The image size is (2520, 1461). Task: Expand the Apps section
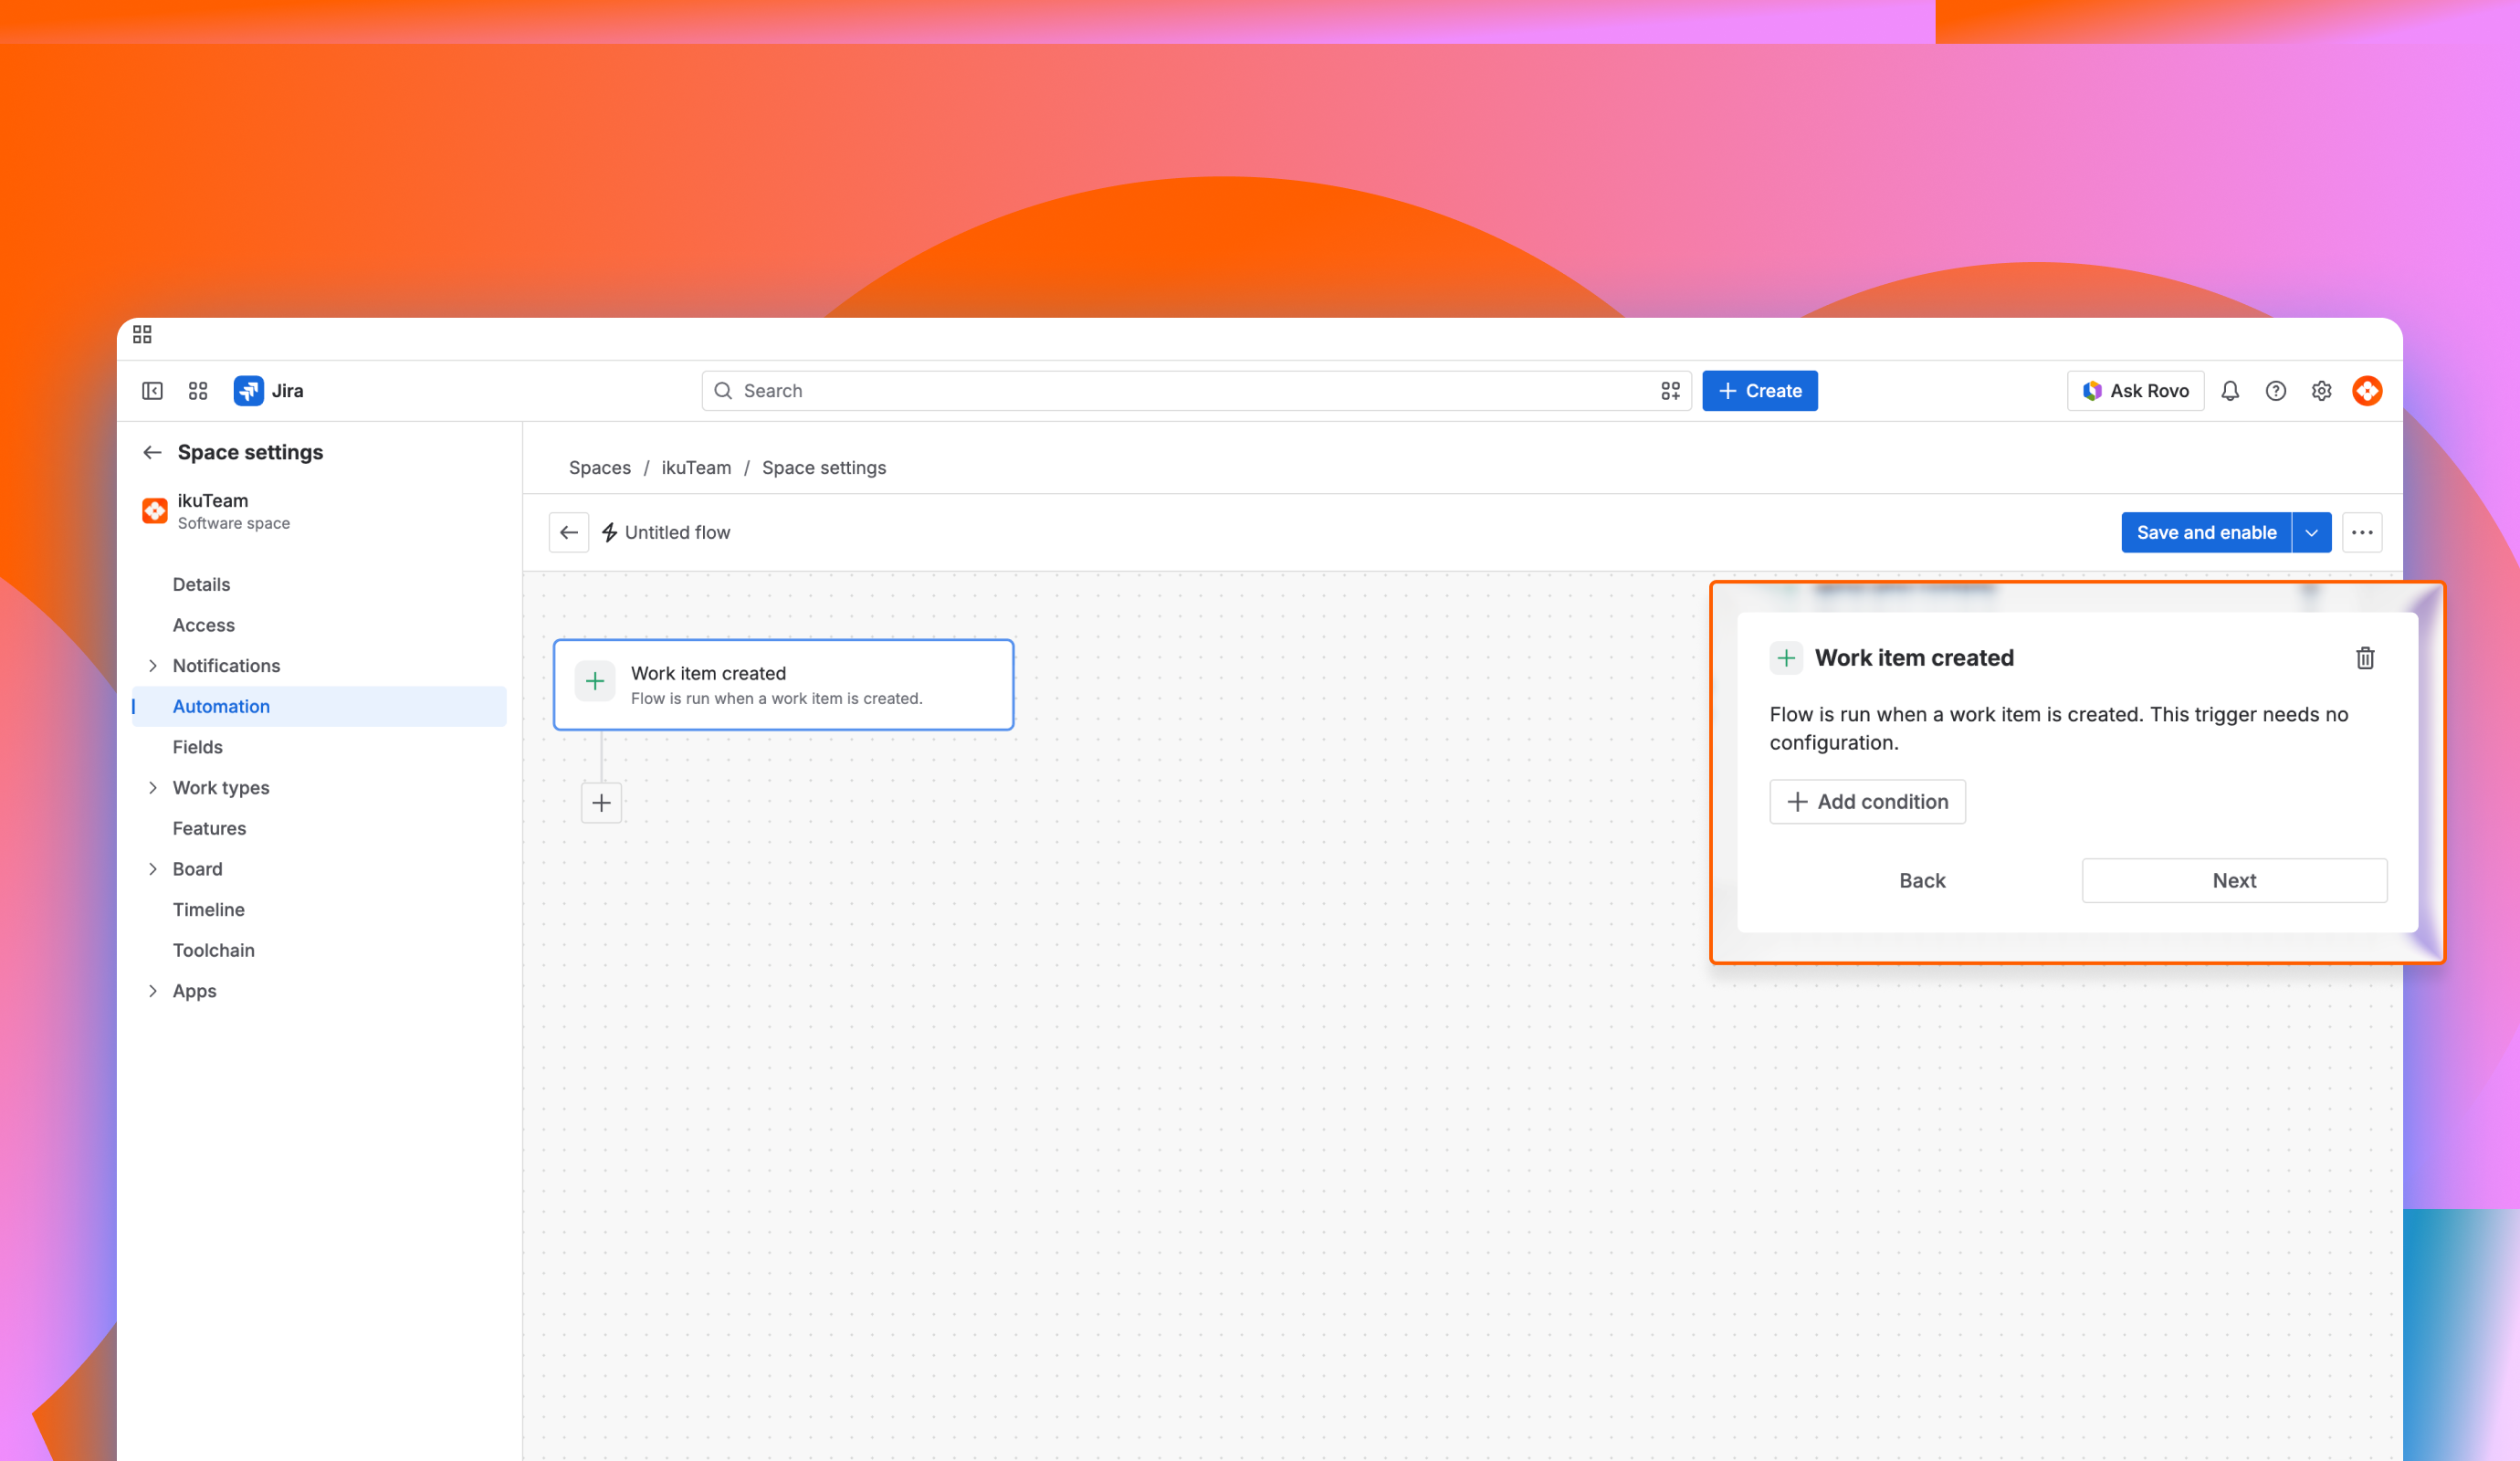[153, 991]
